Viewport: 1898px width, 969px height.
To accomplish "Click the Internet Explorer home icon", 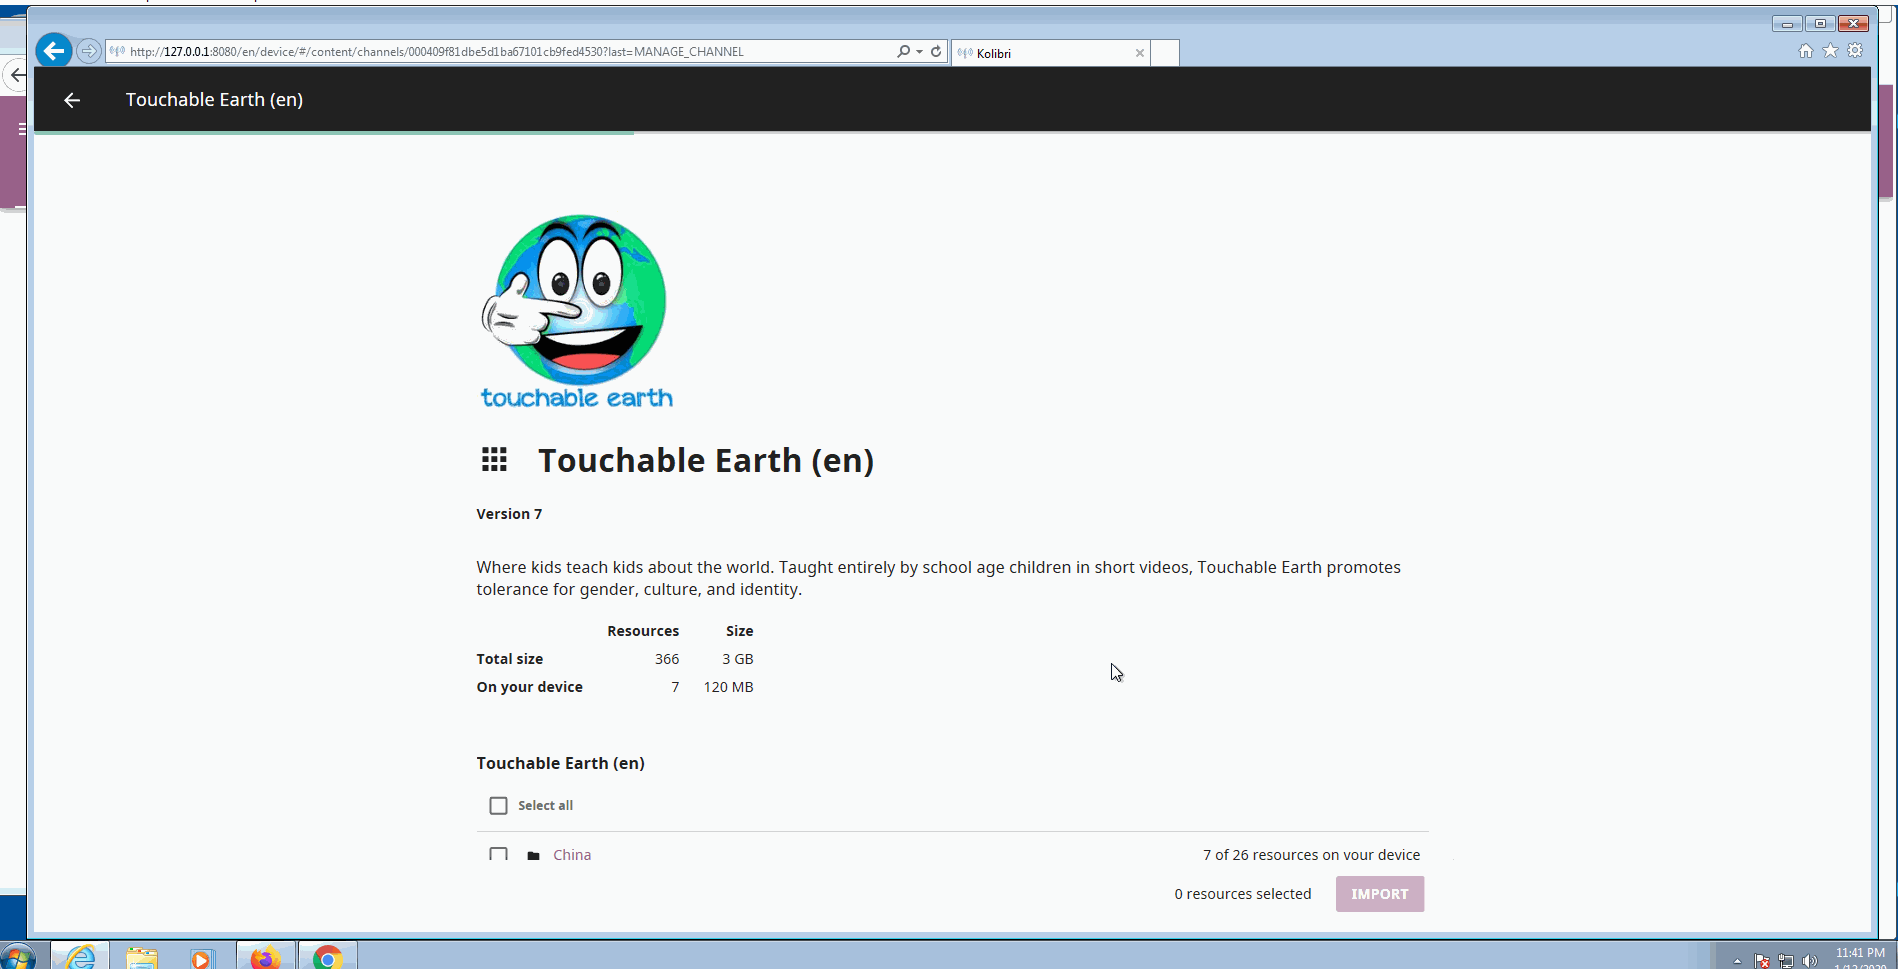I will click(1806, 50).
